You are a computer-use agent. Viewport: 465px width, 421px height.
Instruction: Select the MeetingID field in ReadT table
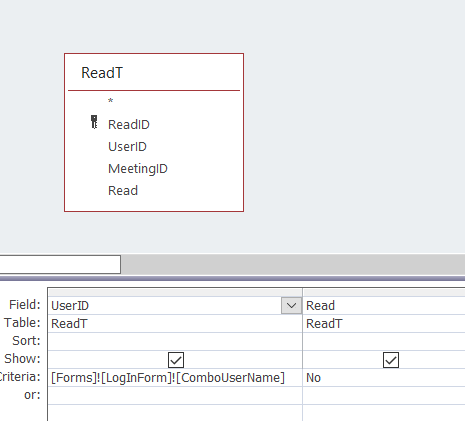click(x=138, y=169)
